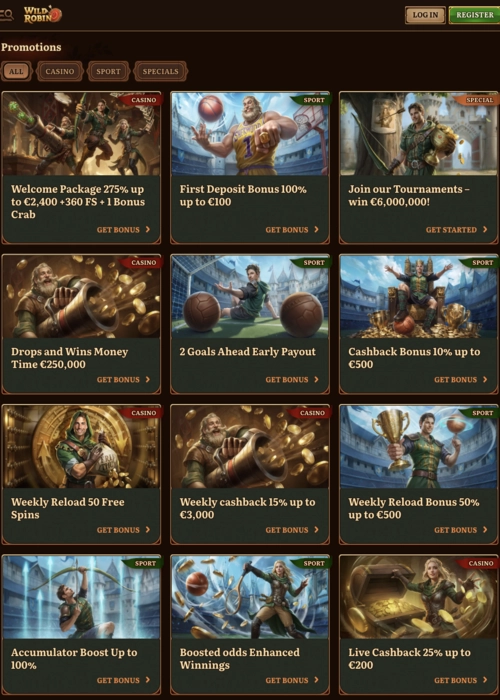Click the Register button
The width and height of the screenshot is (500, 700).
[475, 15]
